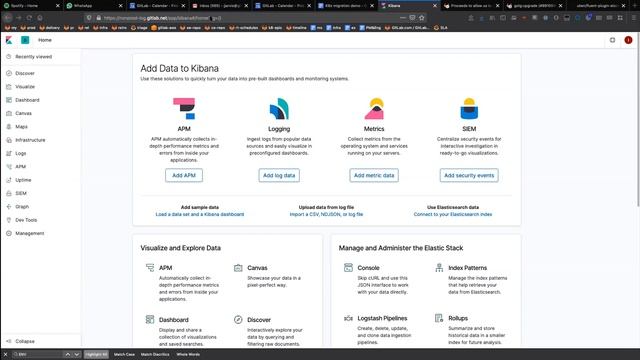Image resolution: width=640 pixels, height=360 pixels.
Task: Open Management in the sidebar
Action: click(x=29, y=233)
